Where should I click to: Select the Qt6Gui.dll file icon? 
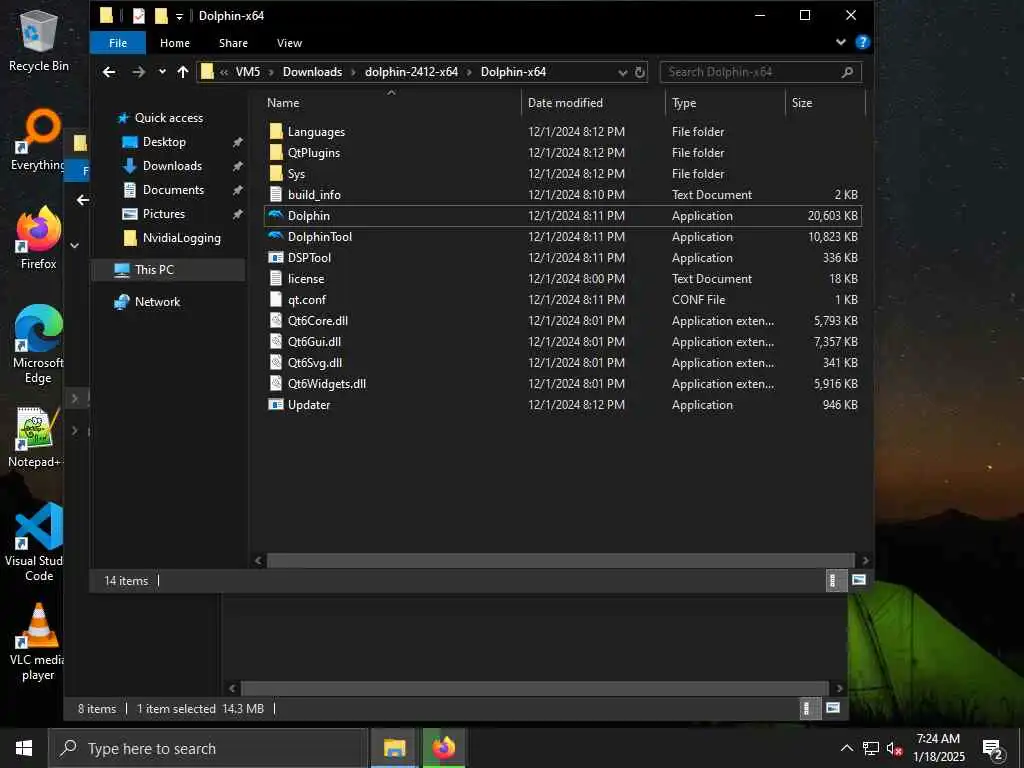[x=276, y=341]
